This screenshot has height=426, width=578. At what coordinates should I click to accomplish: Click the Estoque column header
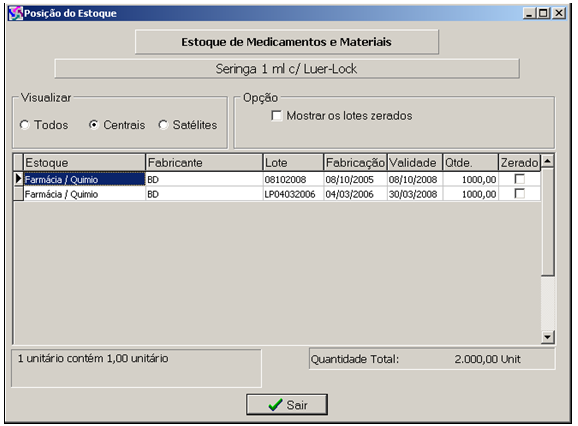tap(84, 163)
